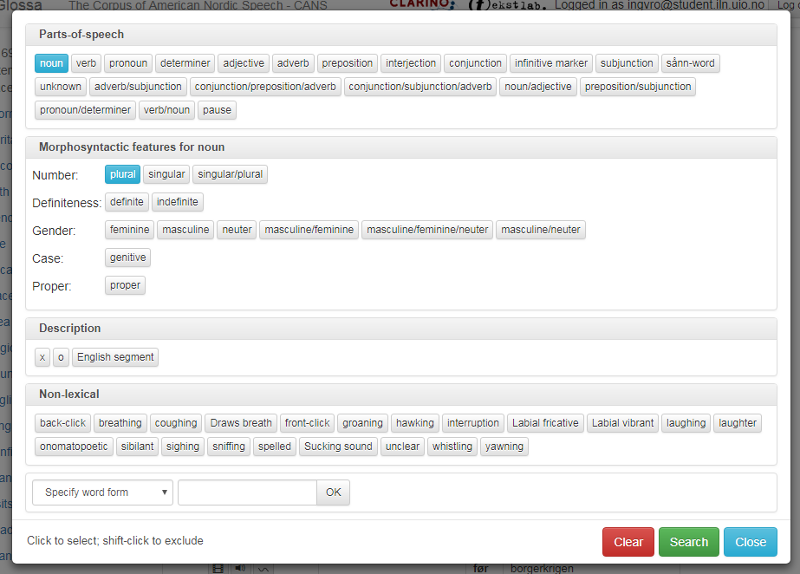Viewport: 800px width, 574px height.
Task: Select the interjection tag
Action: coord(411,63)
